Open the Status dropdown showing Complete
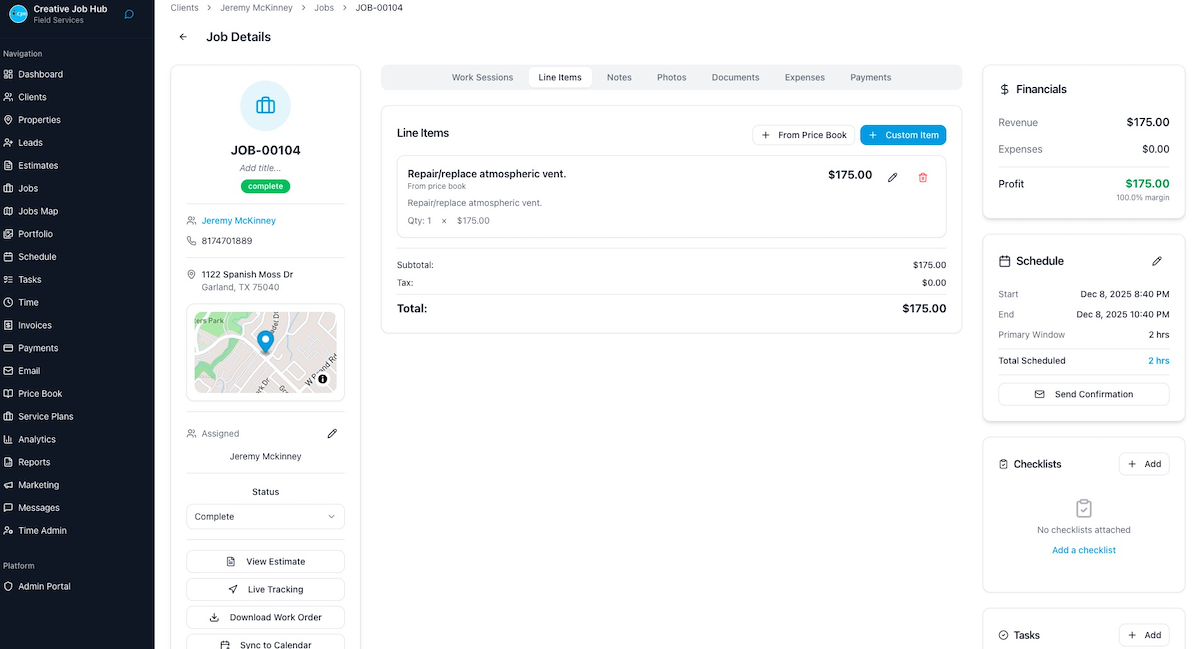The image size is (1200, 649). (264, 516)
